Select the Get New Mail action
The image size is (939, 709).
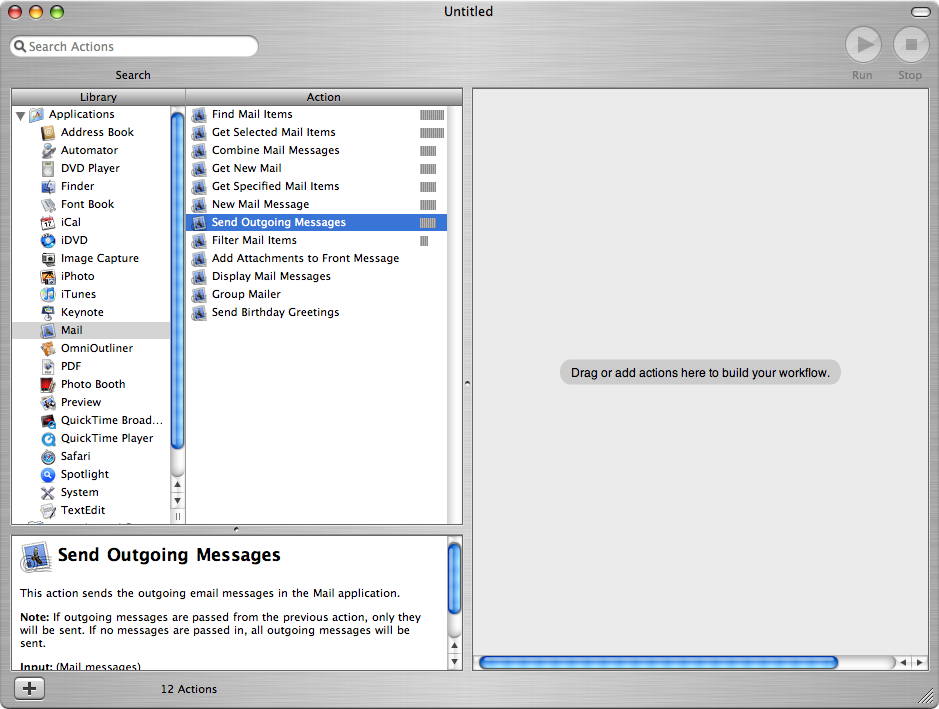(317, 168)
